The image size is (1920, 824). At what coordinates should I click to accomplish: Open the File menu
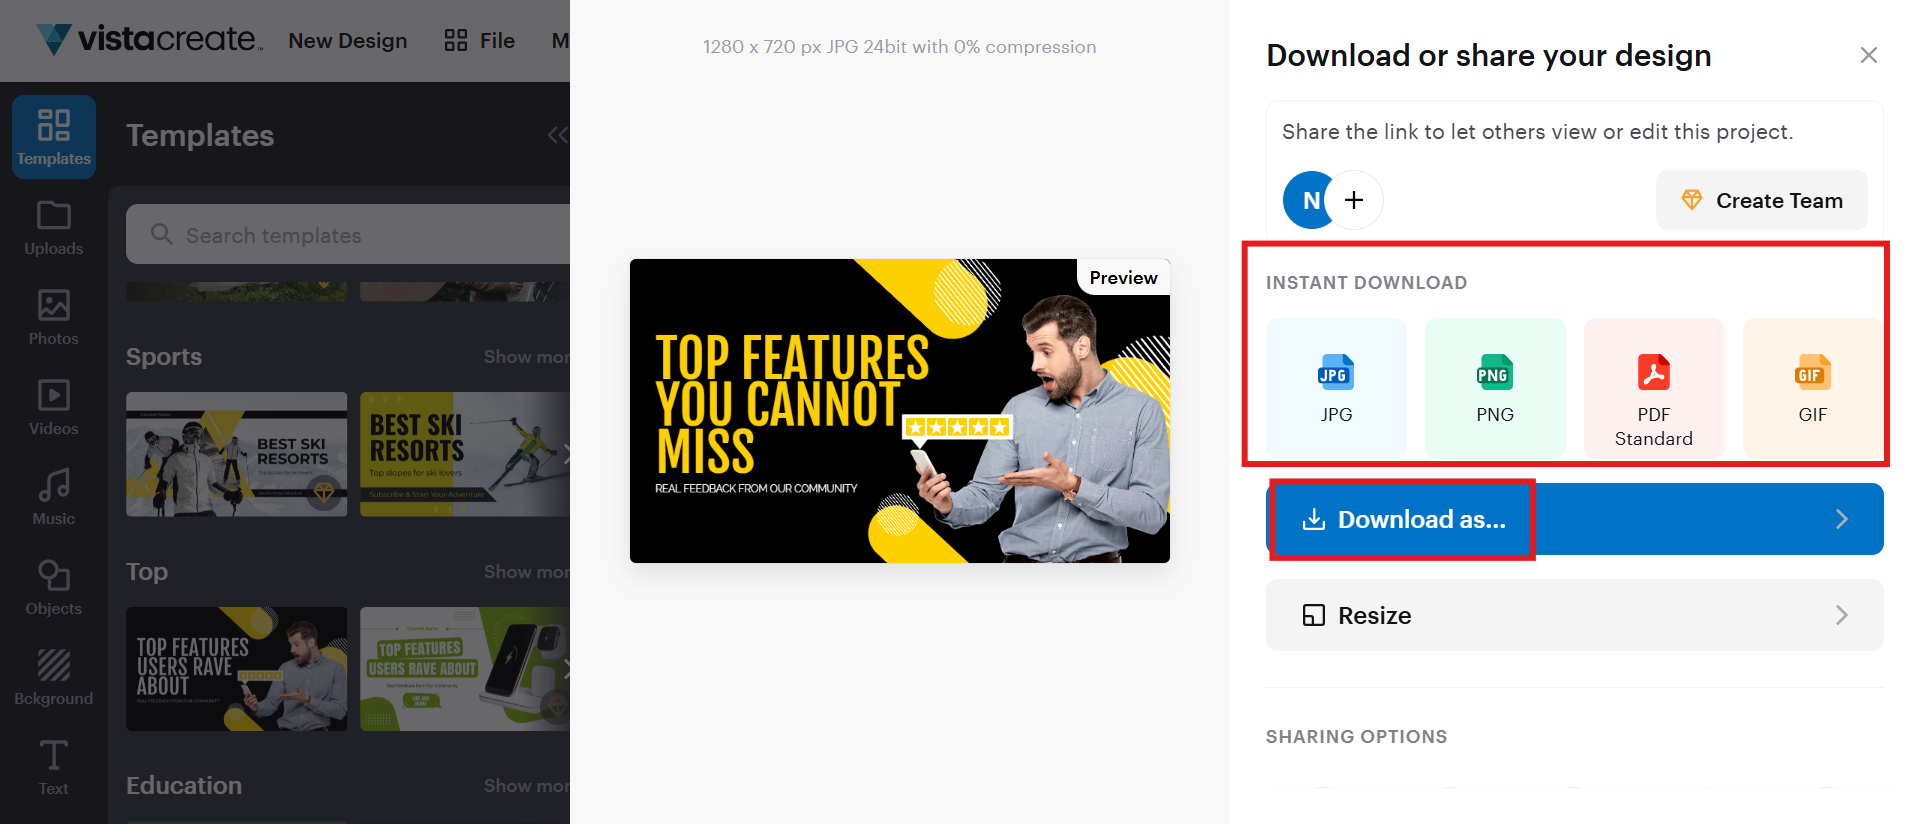pos(481,41)
